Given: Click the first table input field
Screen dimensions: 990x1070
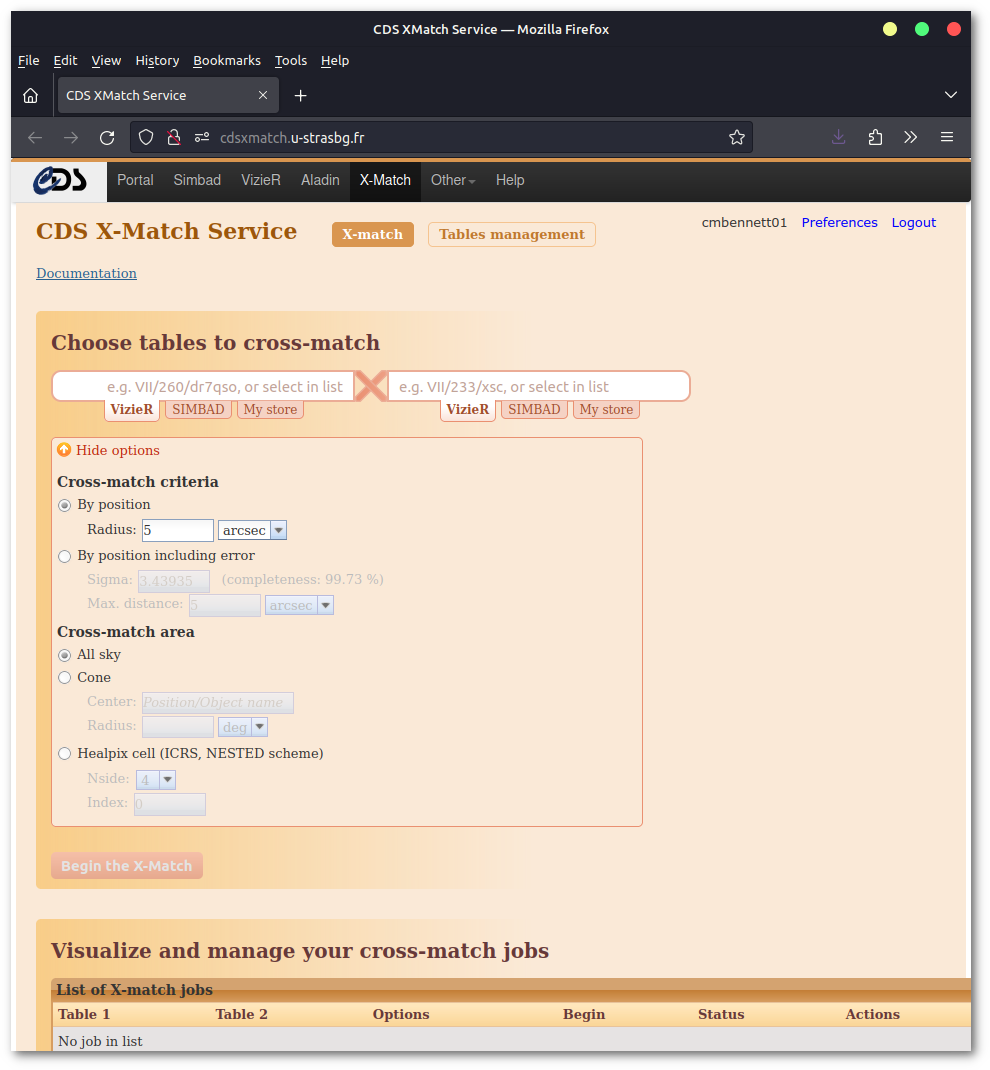Looking at the screenshot, I should point(203,386).
